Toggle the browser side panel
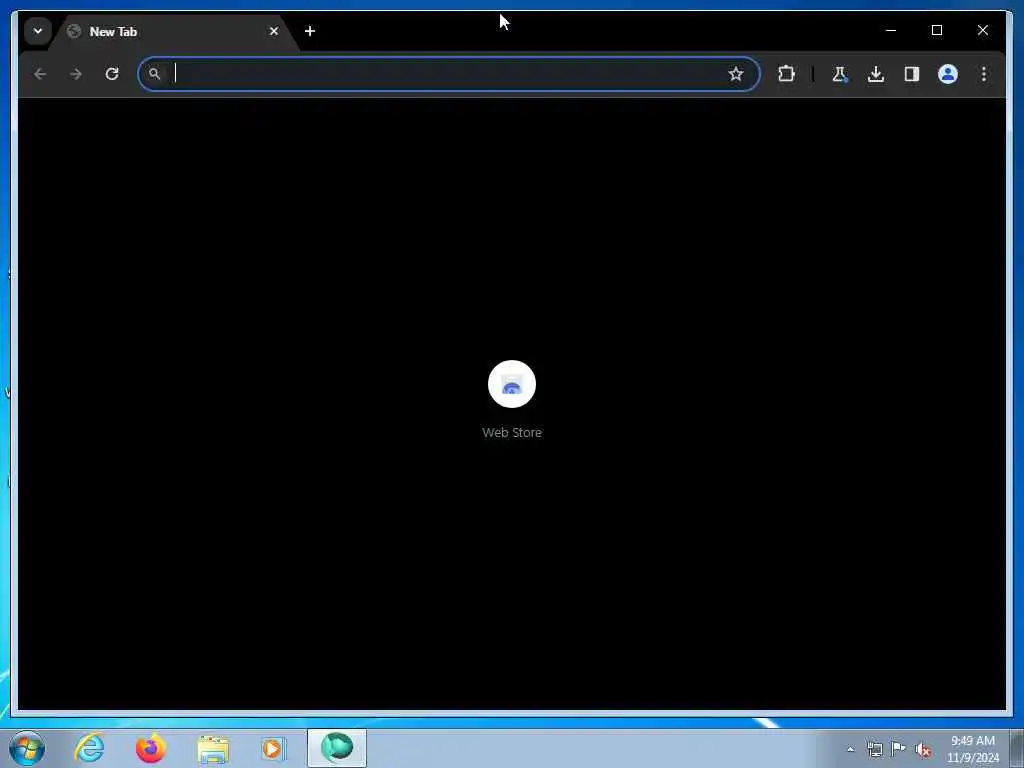1024x768 pixels. click(x=912, y=74)
